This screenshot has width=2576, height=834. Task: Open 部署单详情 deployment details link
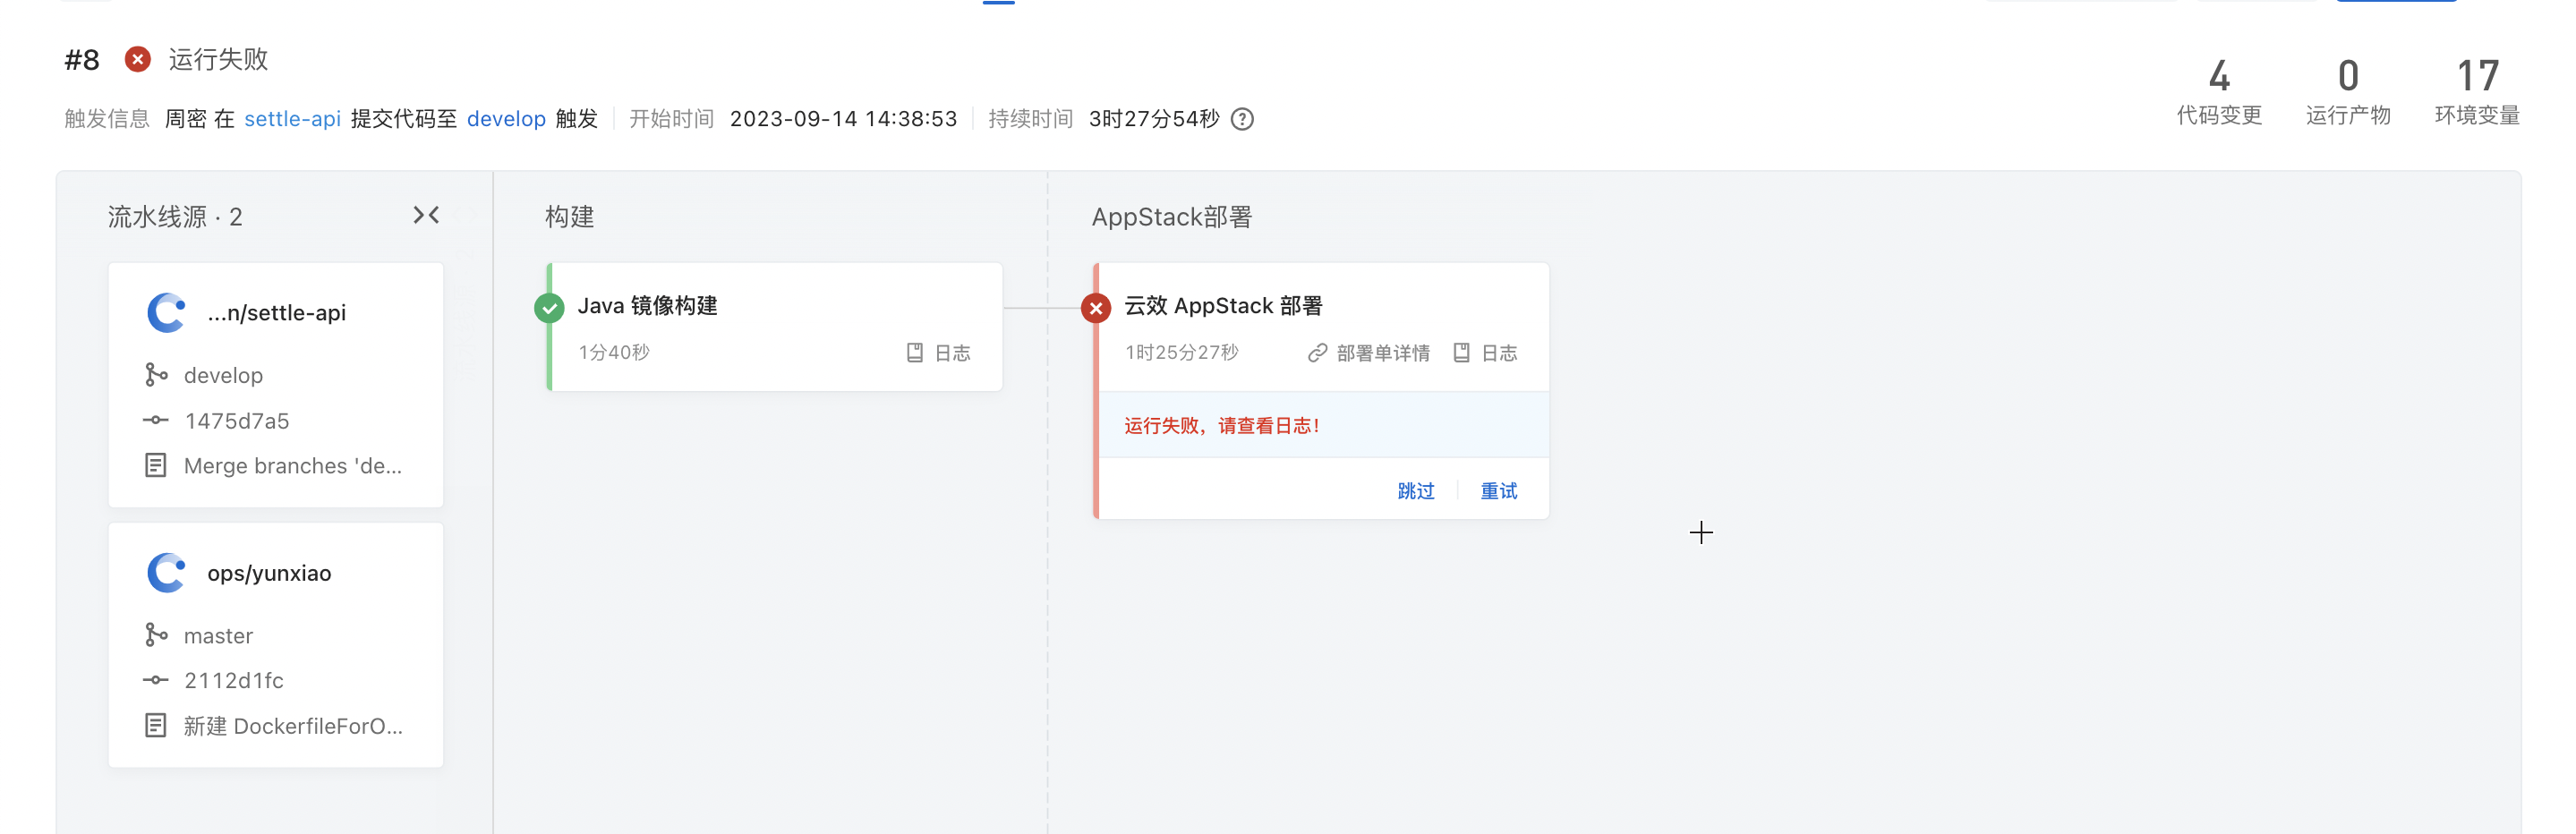click(x=1369, y=353)
